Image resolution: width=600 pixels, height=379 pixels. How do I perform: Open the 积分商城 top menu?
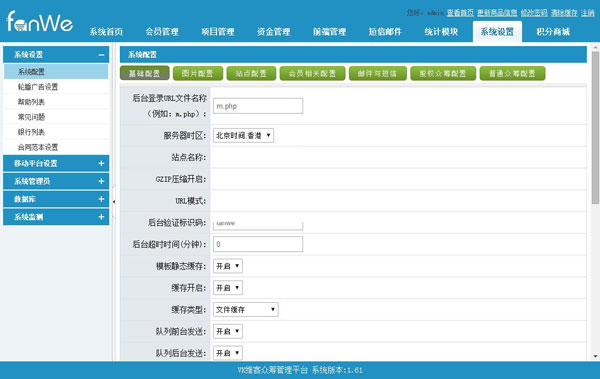click(x=553, y=32)
